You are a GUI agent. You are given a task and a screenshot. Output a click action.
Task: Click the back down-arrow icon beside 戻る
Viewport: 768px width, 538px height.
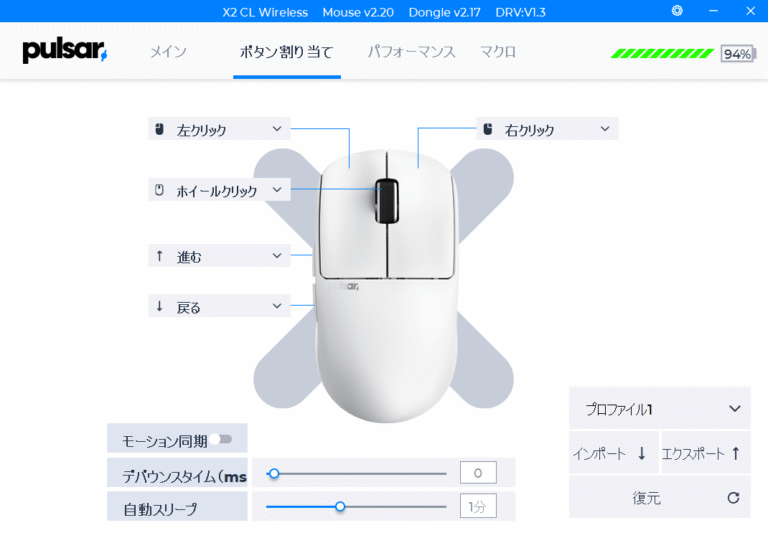[x=159, y=306]
